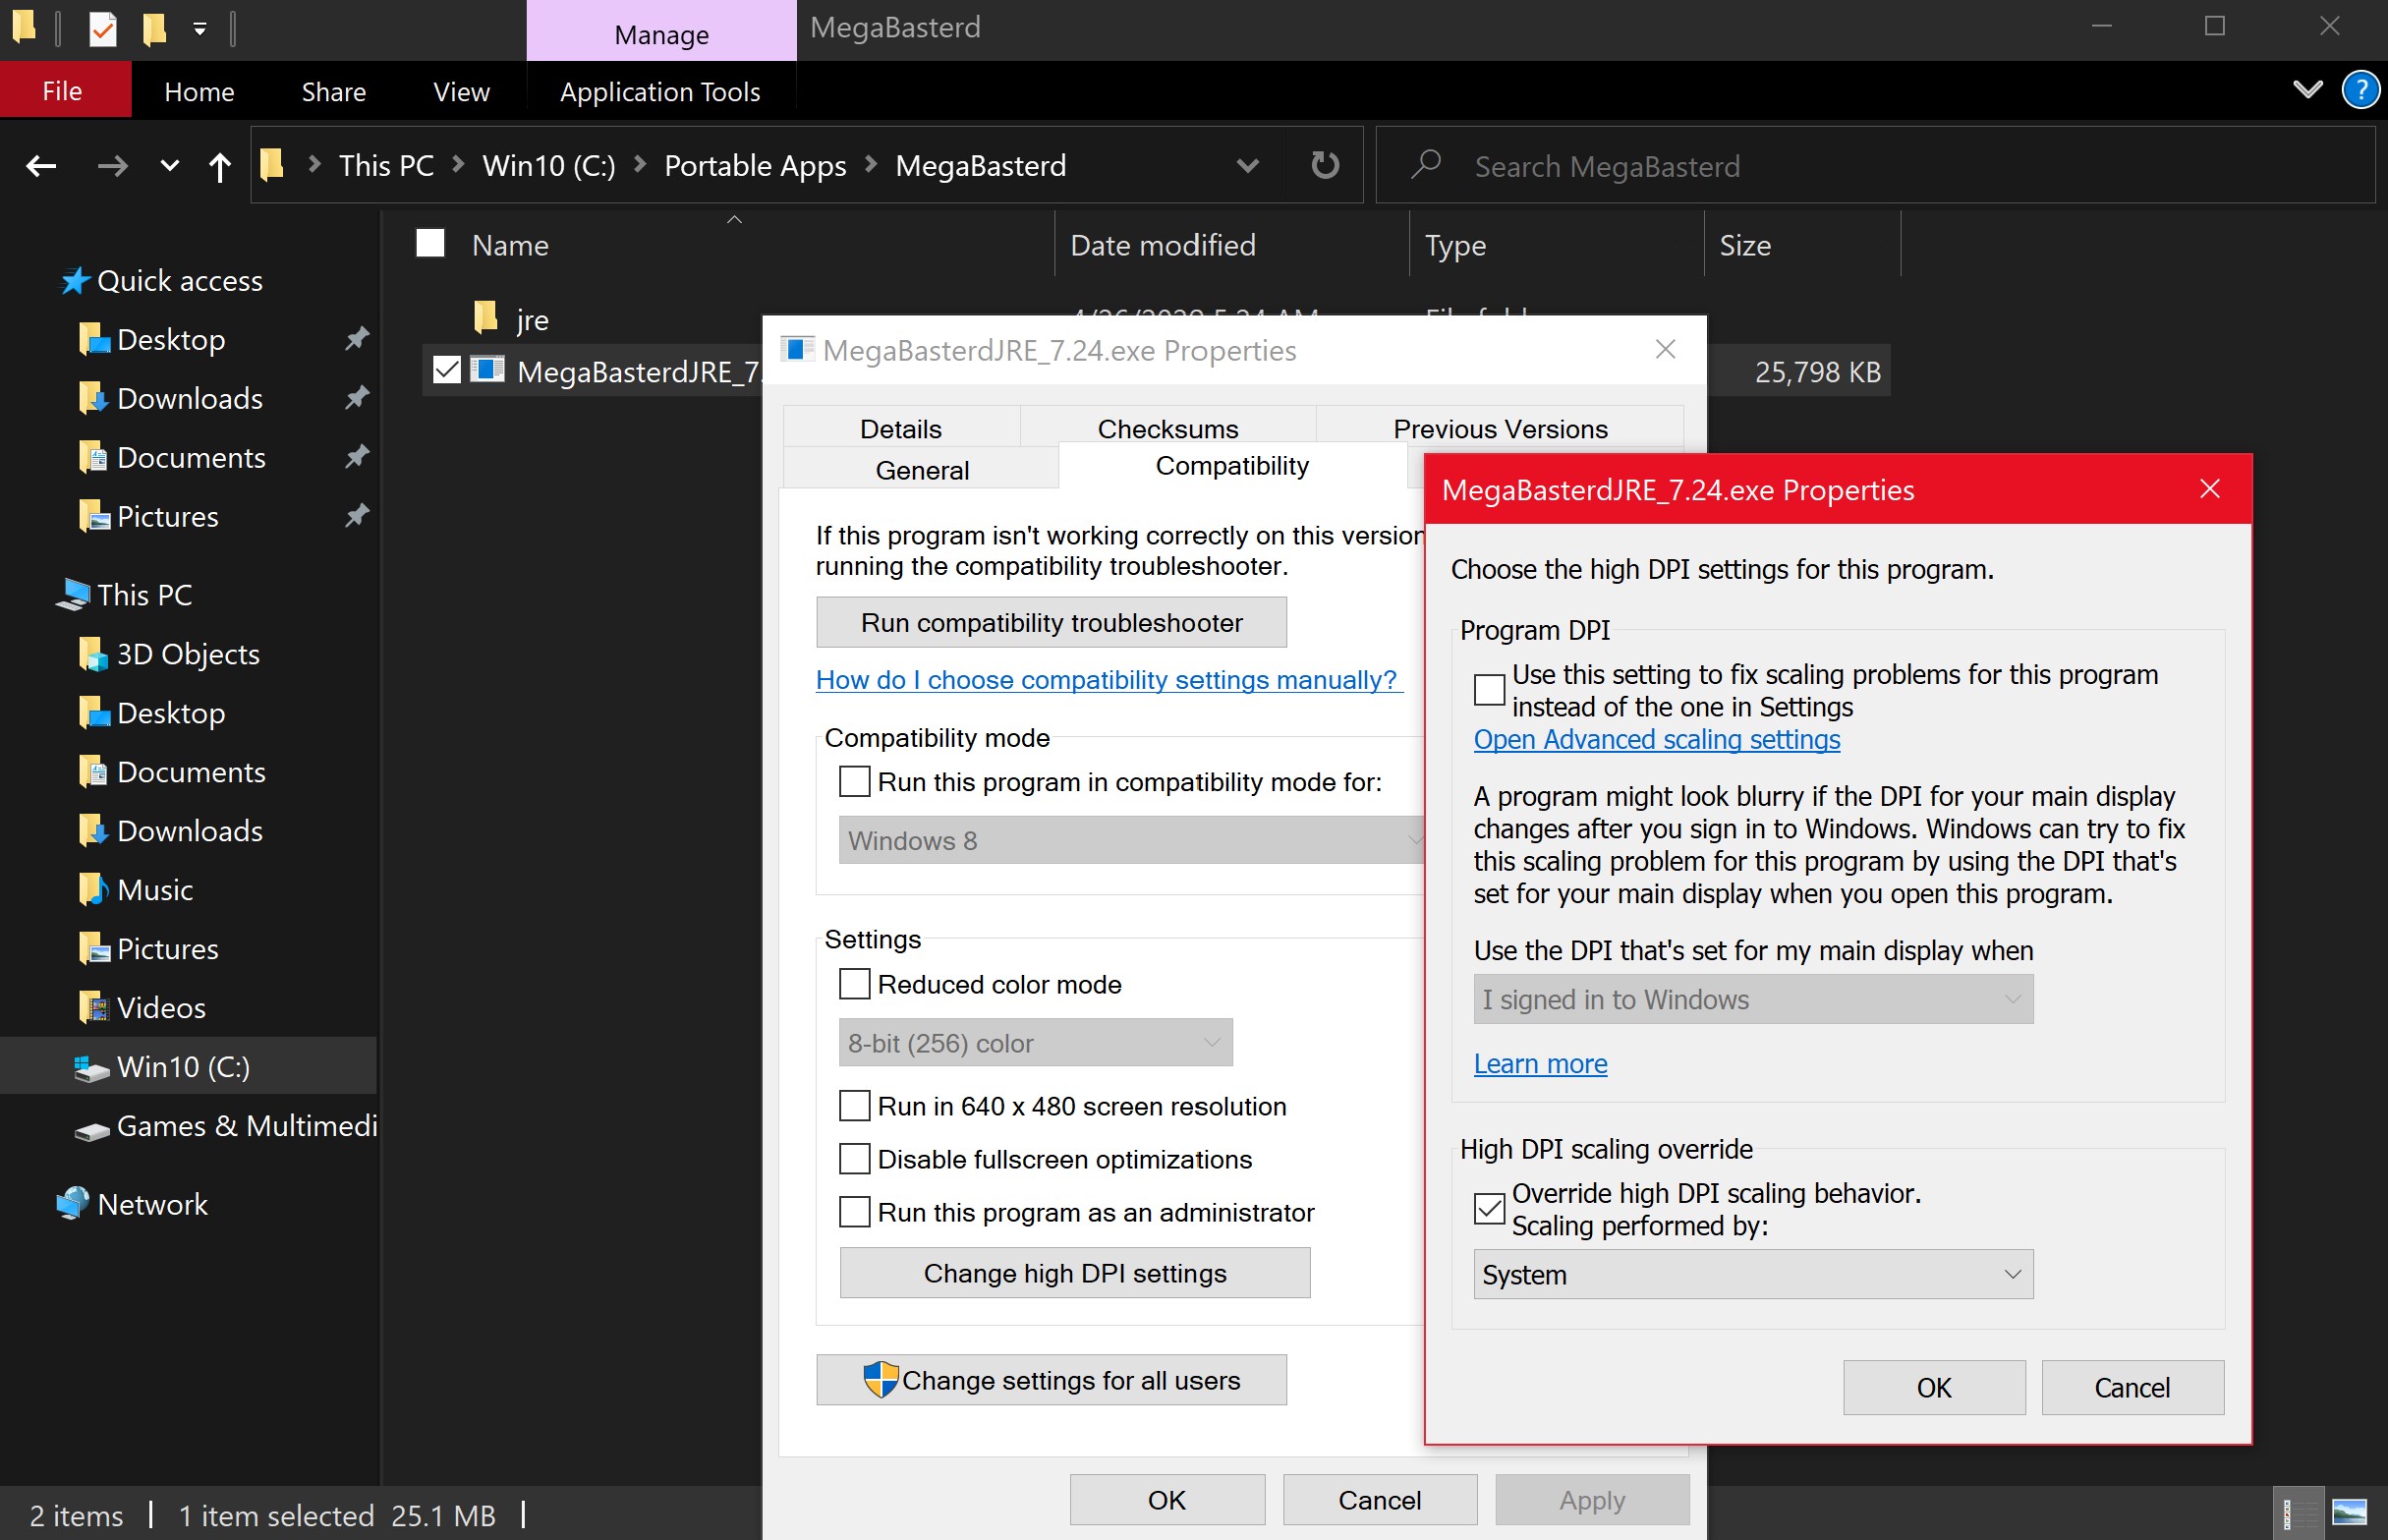Open the Windows 8 compatibility mode dropdown
The image size is (2388, 1540).
pyautogui.click(x=1131, y=840)
